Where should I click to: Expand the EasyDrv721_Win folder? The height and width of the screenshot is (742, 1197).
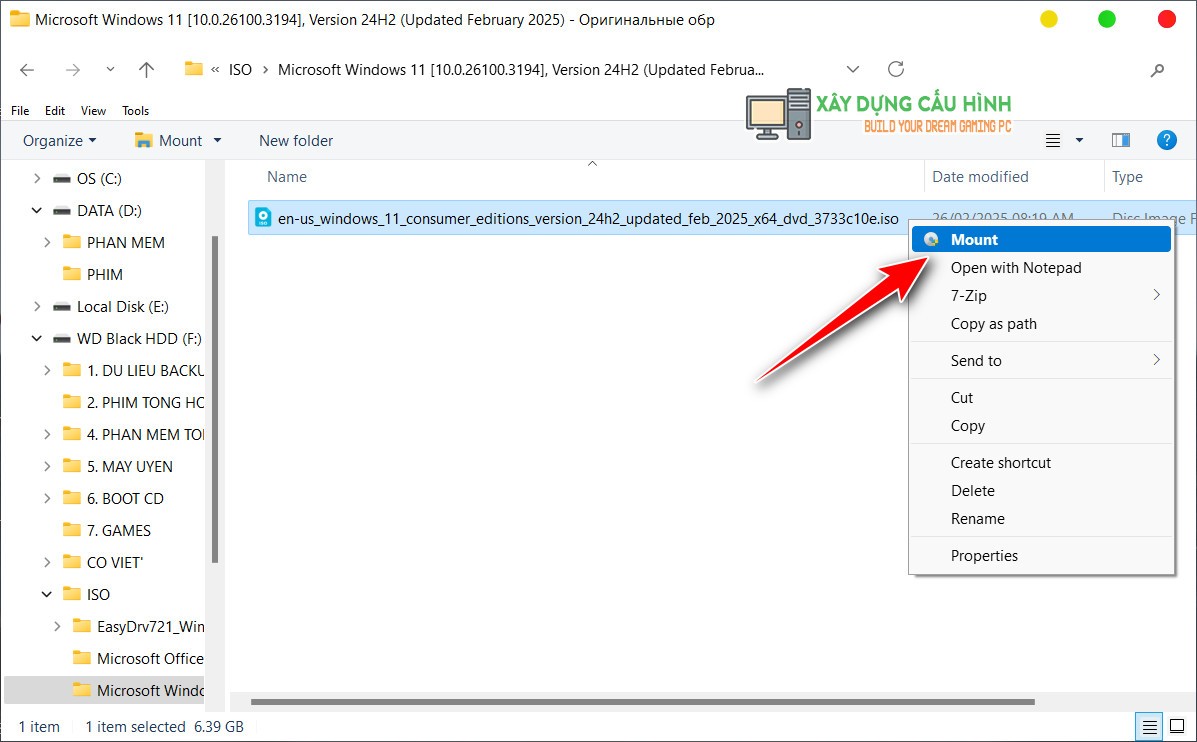(57, 627)
